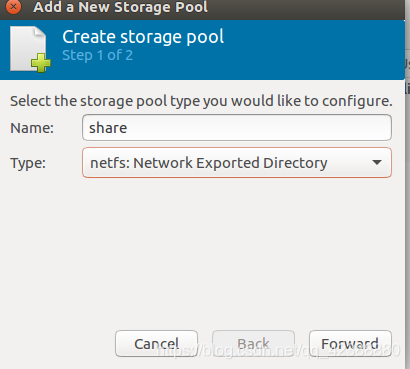Go to previous step with Back
The height and width of the screenshot is (369, 410).
coord(253,343)
